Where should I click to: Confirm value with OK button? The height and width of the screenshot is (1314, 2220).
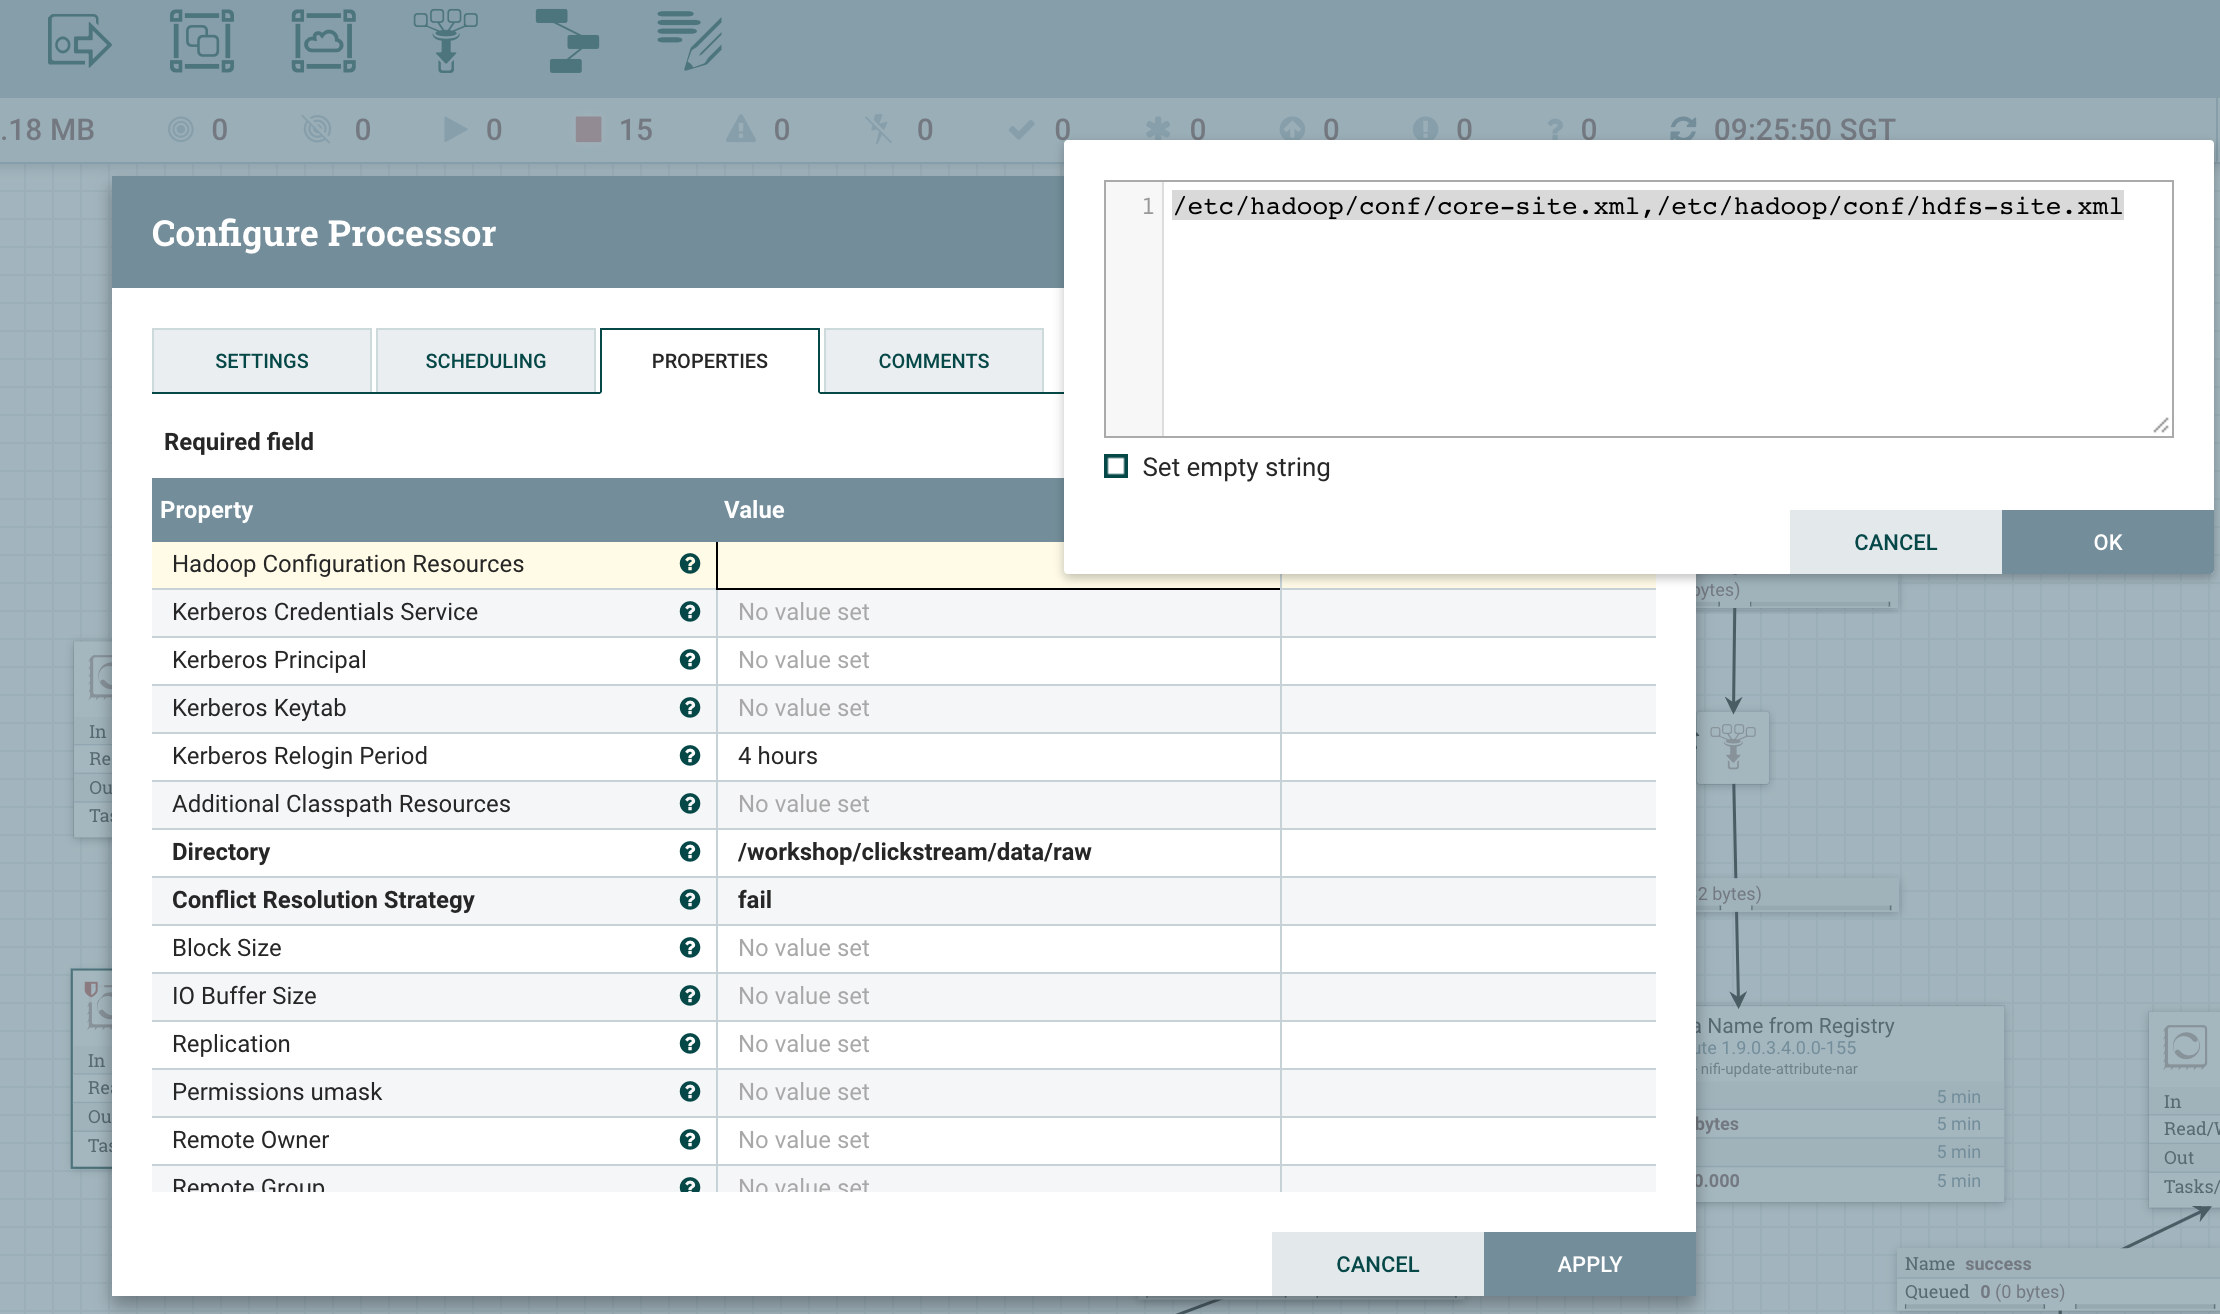[x=2108, y=542]
